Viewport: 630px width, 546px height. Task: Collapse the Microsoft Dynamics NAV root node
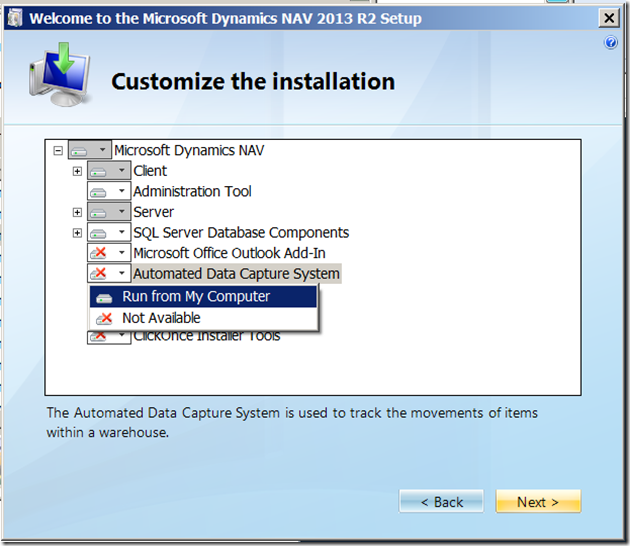click(x=58, y=151)
